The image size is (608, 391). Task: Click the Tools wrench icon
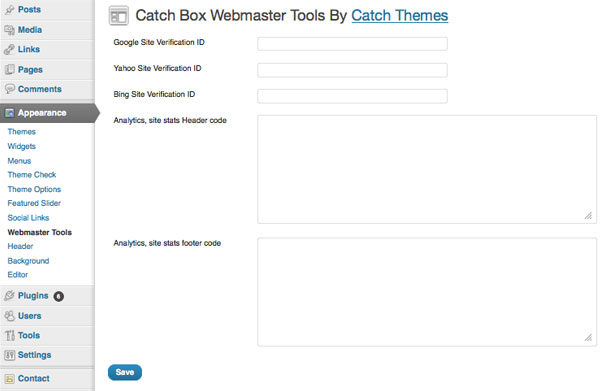(x=9, y=335)
